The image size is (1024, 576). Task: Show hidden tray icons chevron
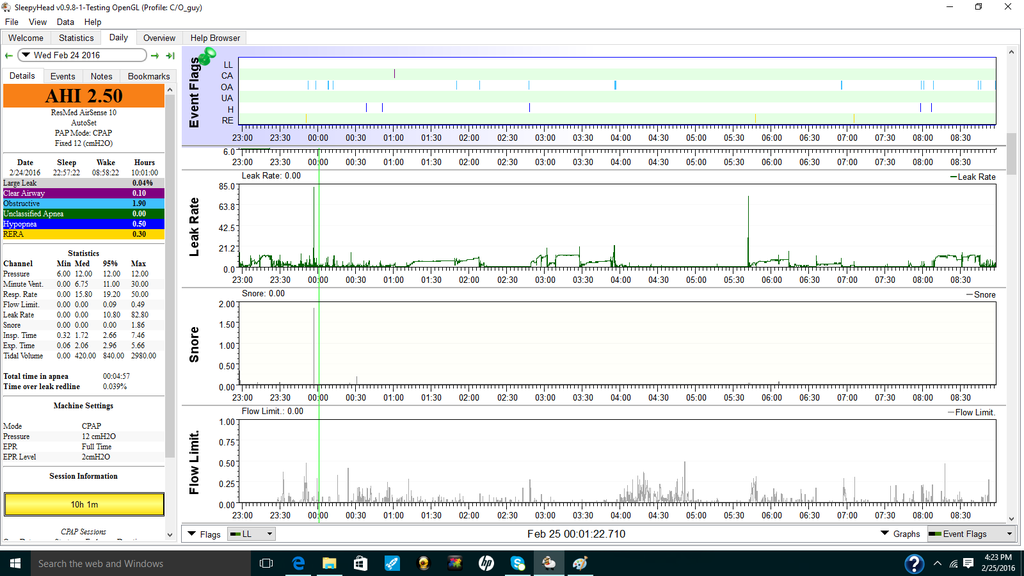[x=937, y=563]
